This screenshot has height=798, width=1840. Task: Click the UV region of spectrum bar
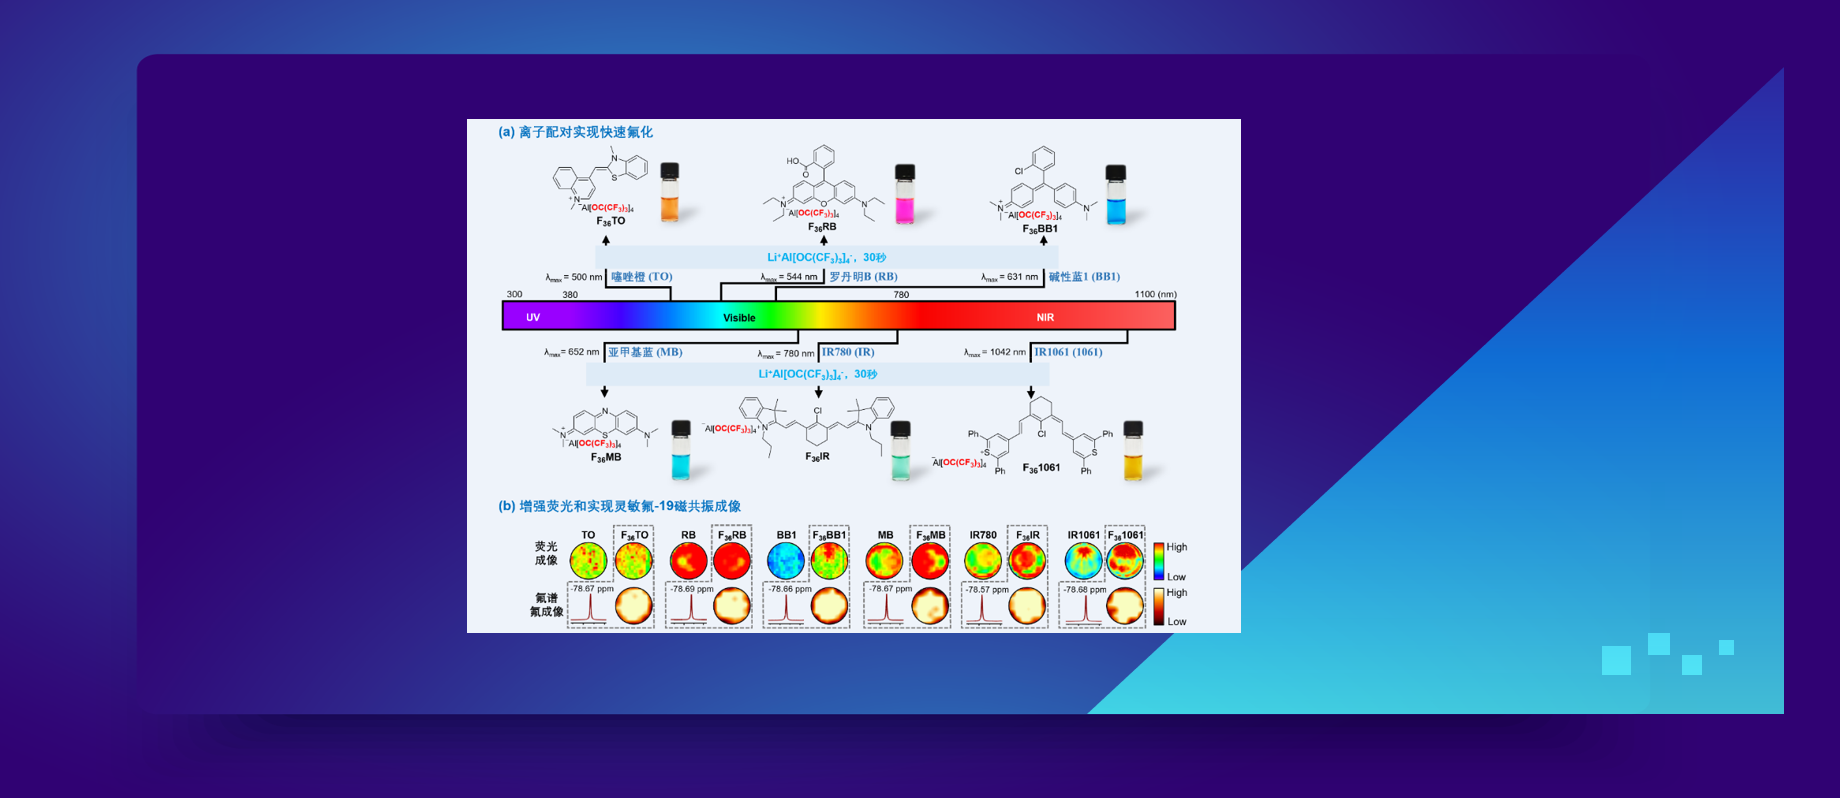coord(533,317)
